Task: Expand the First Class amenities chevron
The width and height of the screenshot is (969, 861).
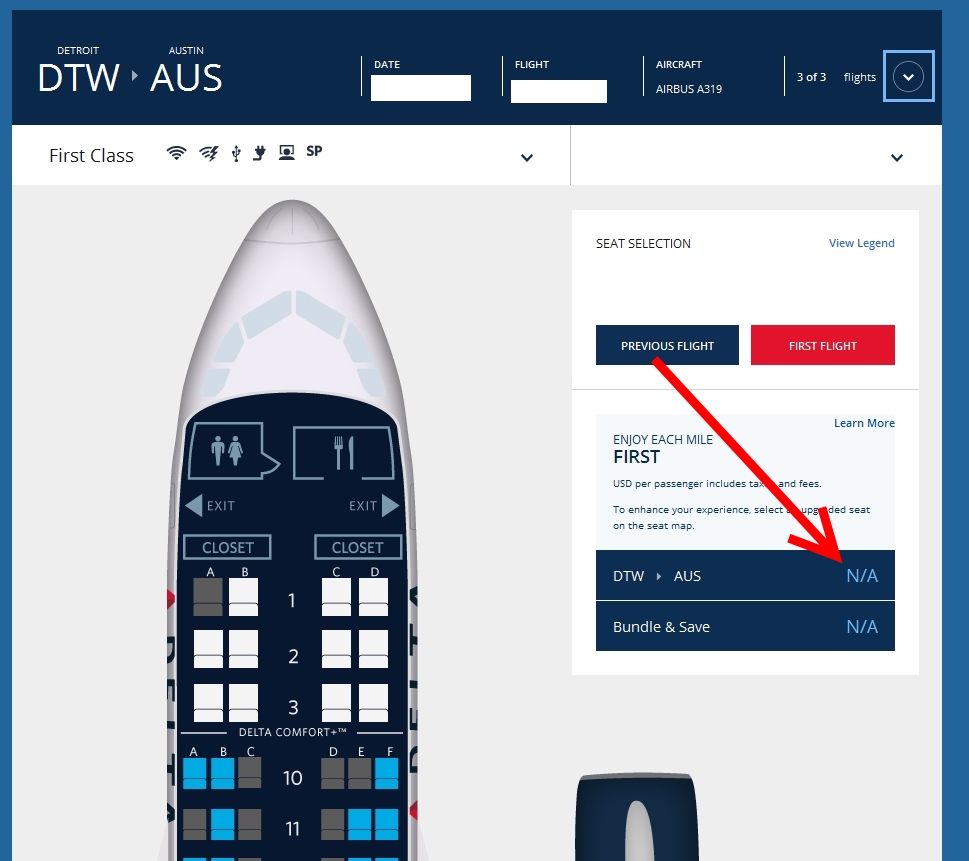Action: tap(527, 158)
